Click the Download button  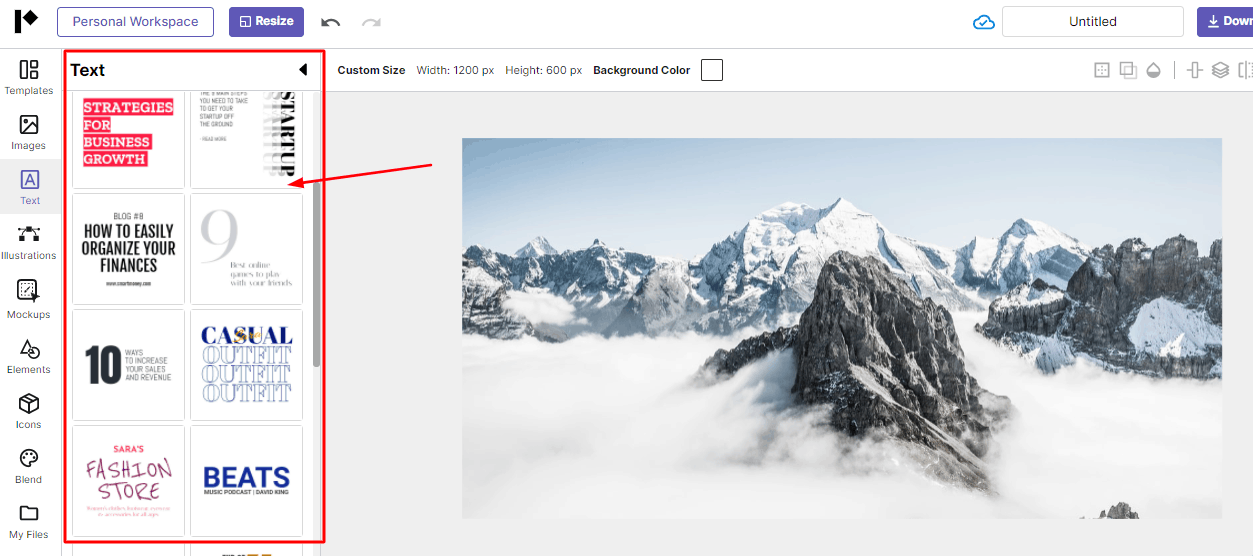(1226, 21)
